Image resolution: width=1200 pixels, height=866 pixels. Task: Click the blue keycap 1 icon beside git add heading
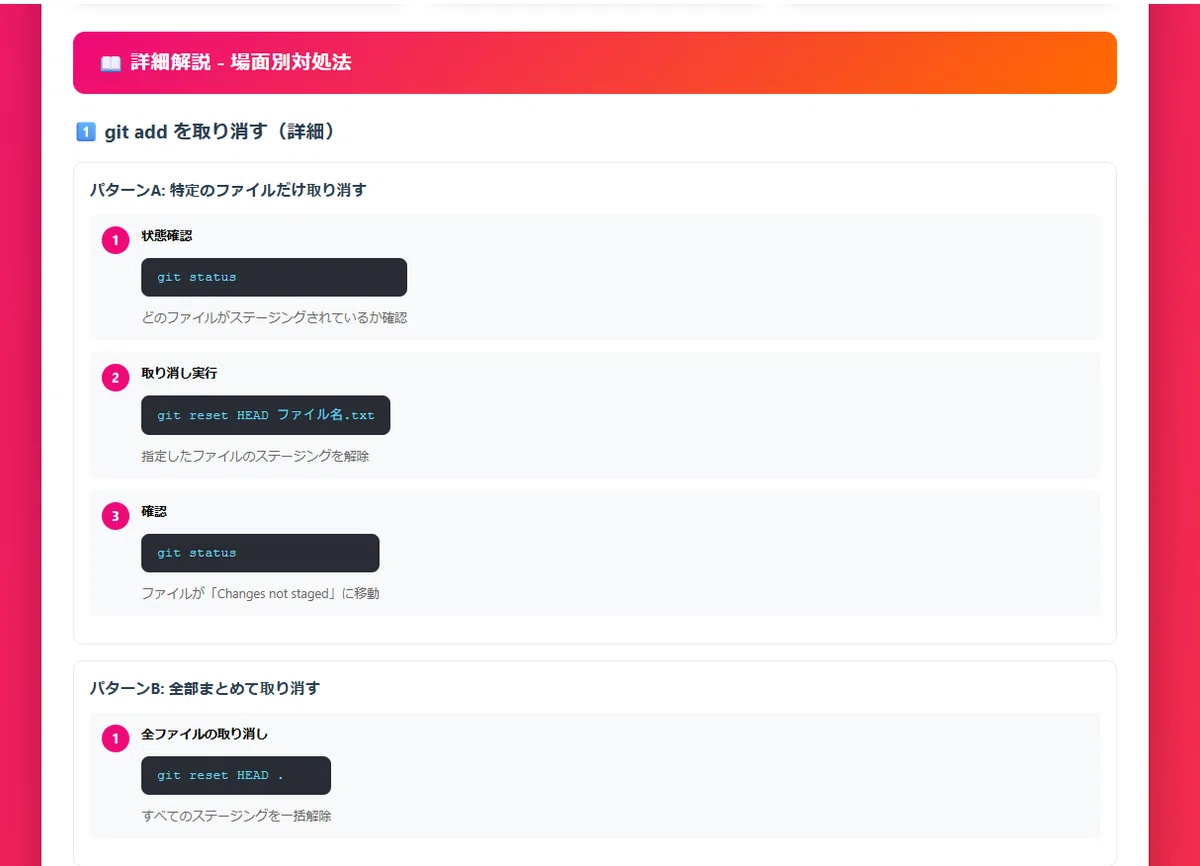point(86,132)
